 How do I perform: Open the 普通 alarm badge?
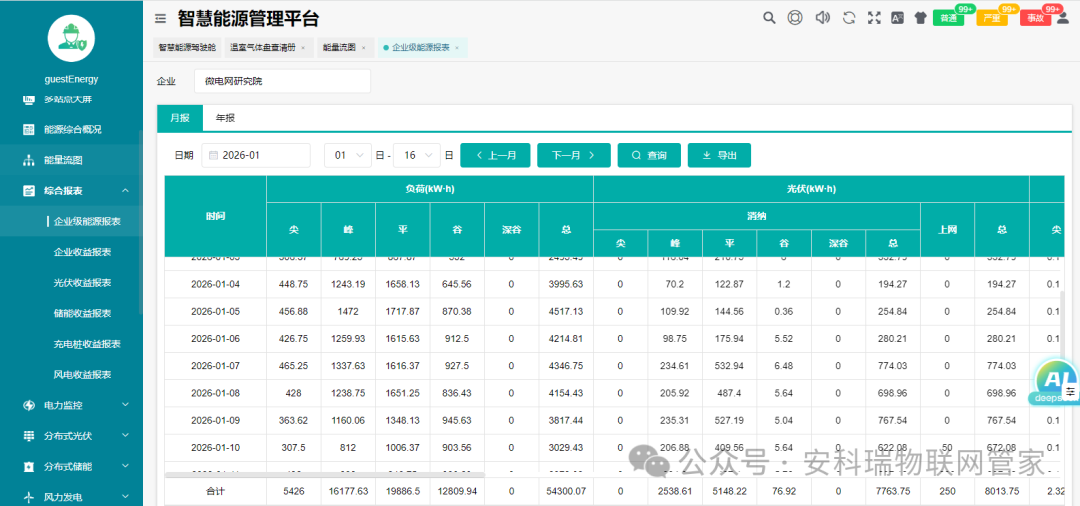click(948, 18)
